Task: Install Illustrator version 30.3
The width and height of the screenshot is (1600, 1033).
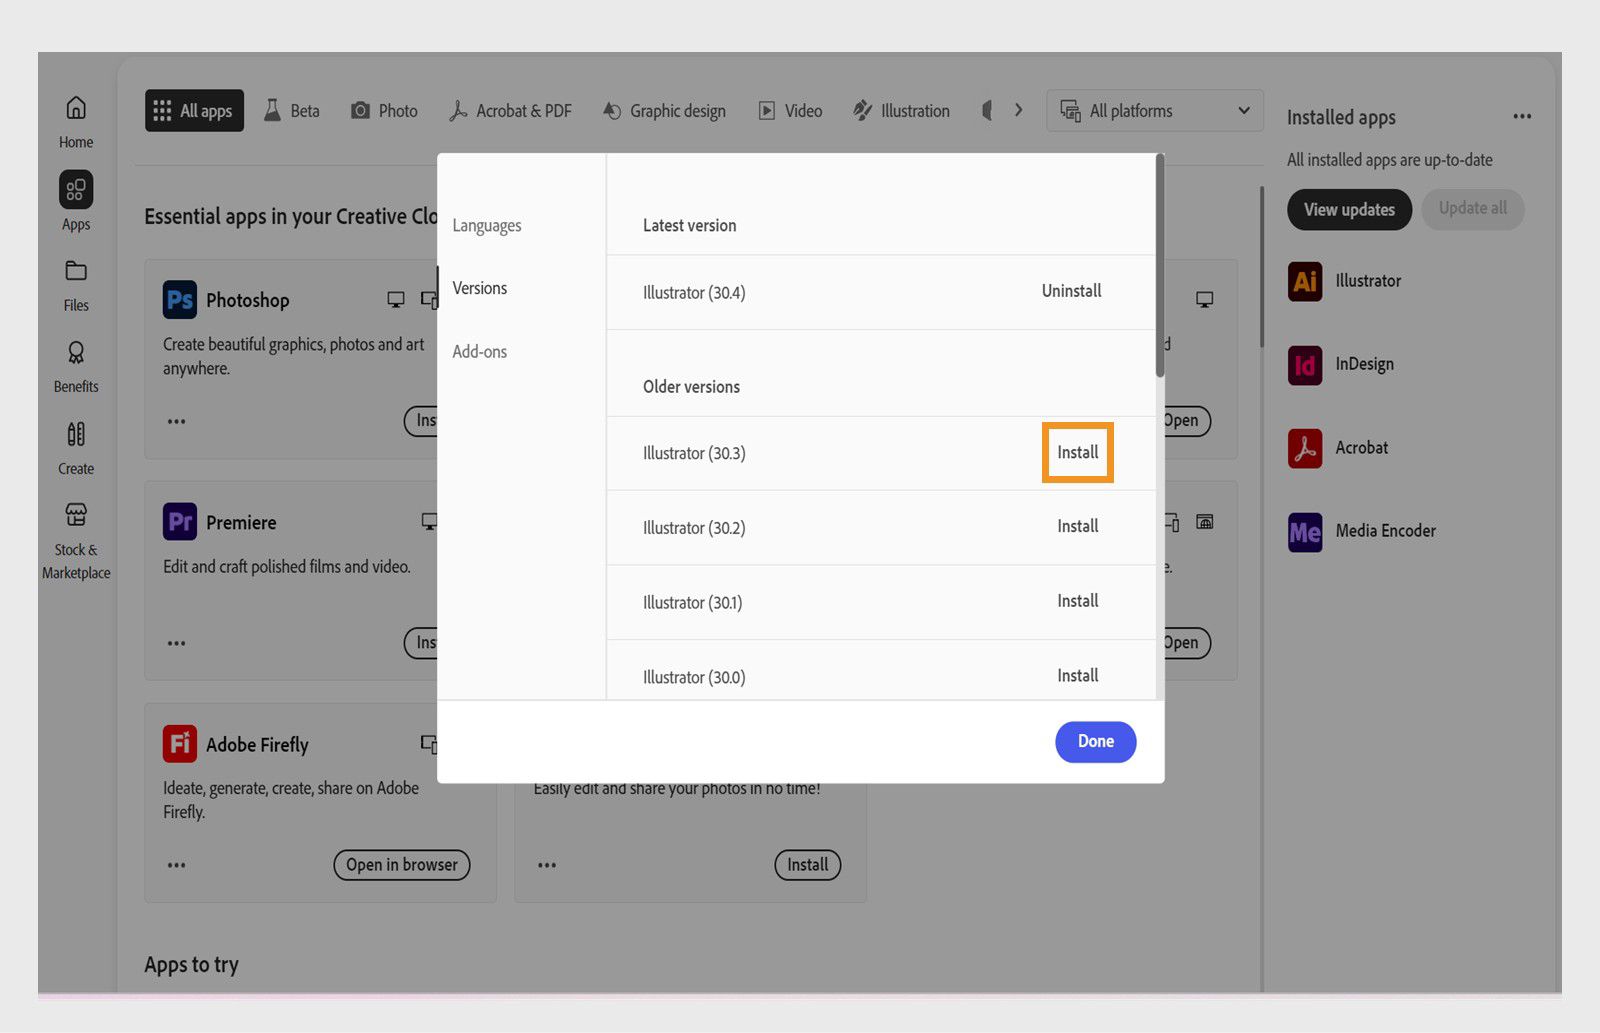Action: [1077, 452]
